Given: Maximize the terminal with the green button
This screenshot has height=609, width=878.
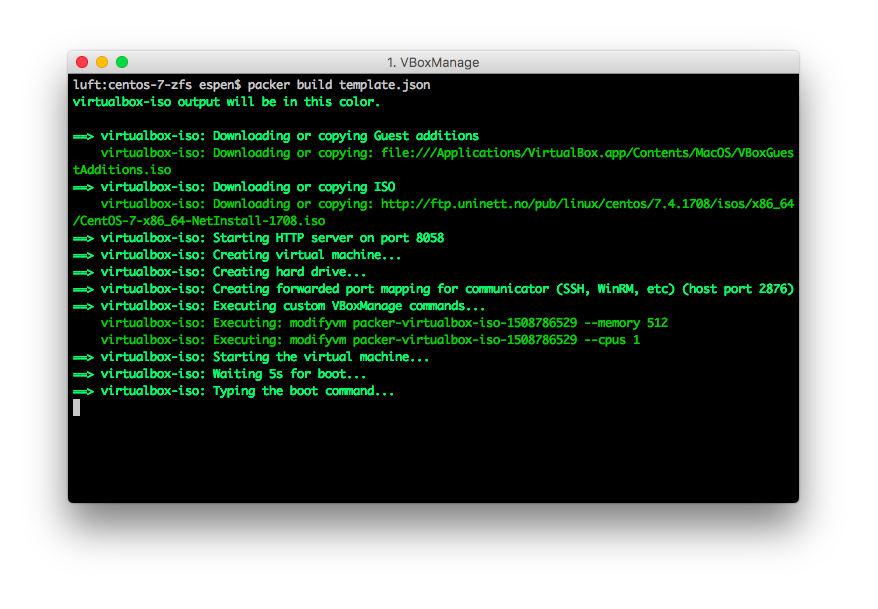Looking at the screenshot, I should (x=122, y=62).
